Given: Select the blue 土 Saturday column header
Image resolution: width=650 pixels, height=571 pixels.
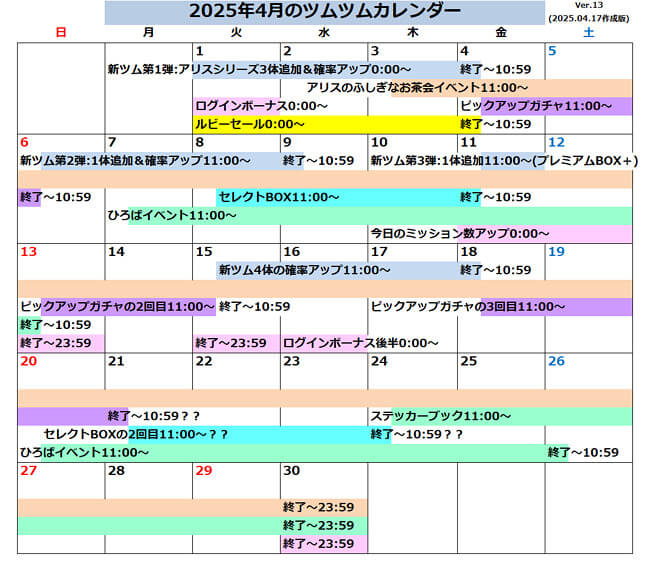Looking at the screenshot, I should click(588, 33).
